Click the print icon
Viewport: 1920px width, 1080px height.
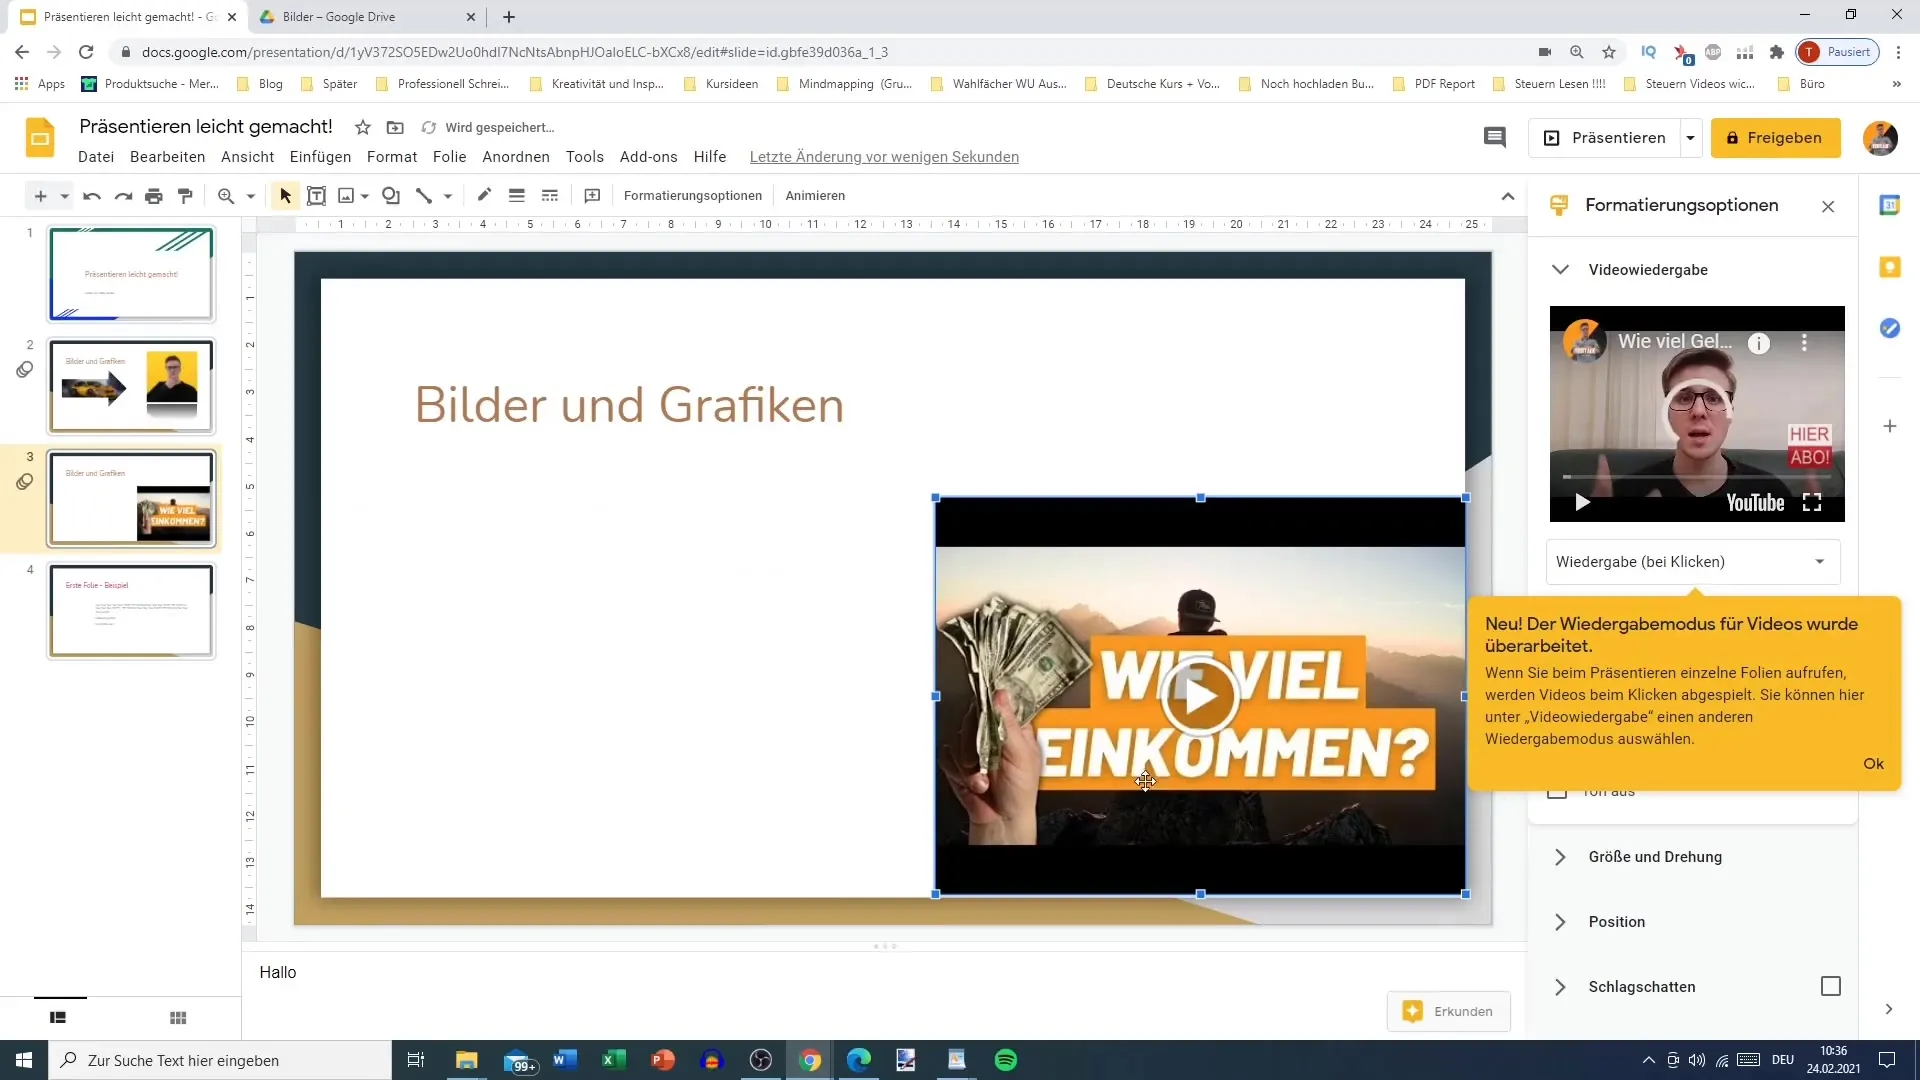[x=154, y=196]
